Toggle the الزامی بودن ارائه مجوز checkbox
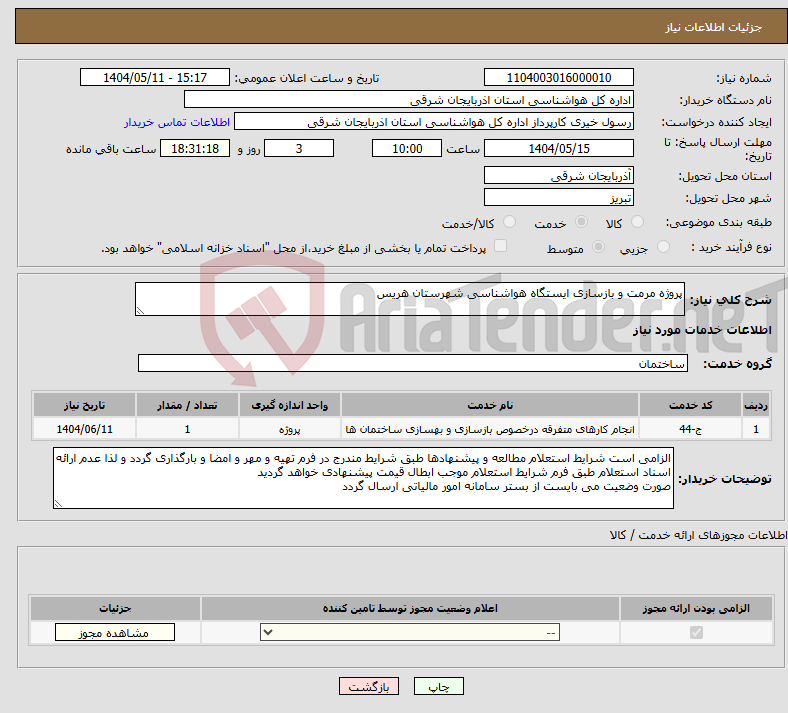 point(696,633)
